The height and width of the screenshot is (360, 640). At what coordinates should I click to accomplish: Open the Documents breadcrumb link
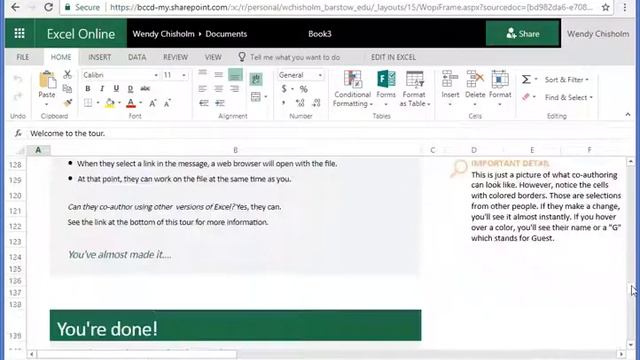pos(226,34)
